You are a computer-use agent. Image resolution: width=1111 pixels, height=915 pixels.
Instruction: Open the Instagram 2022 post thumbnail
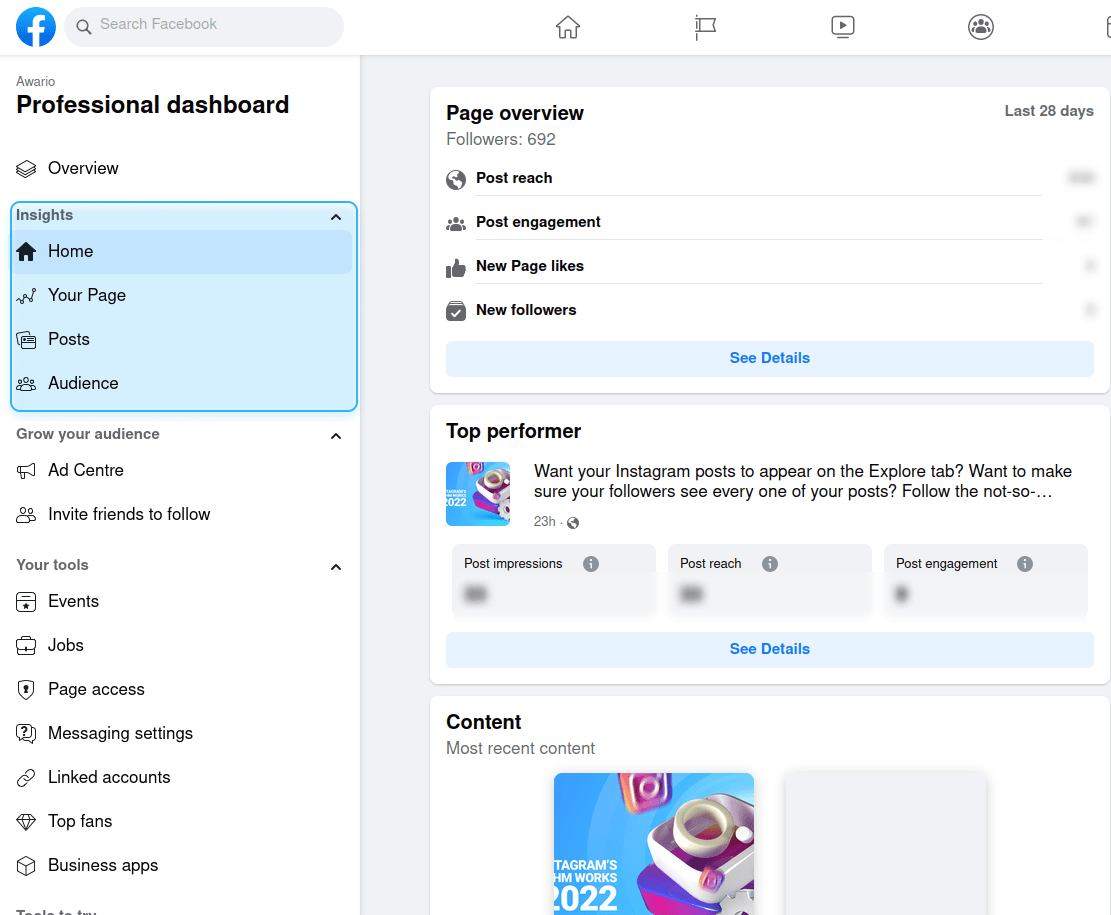[x=653, y=843]
